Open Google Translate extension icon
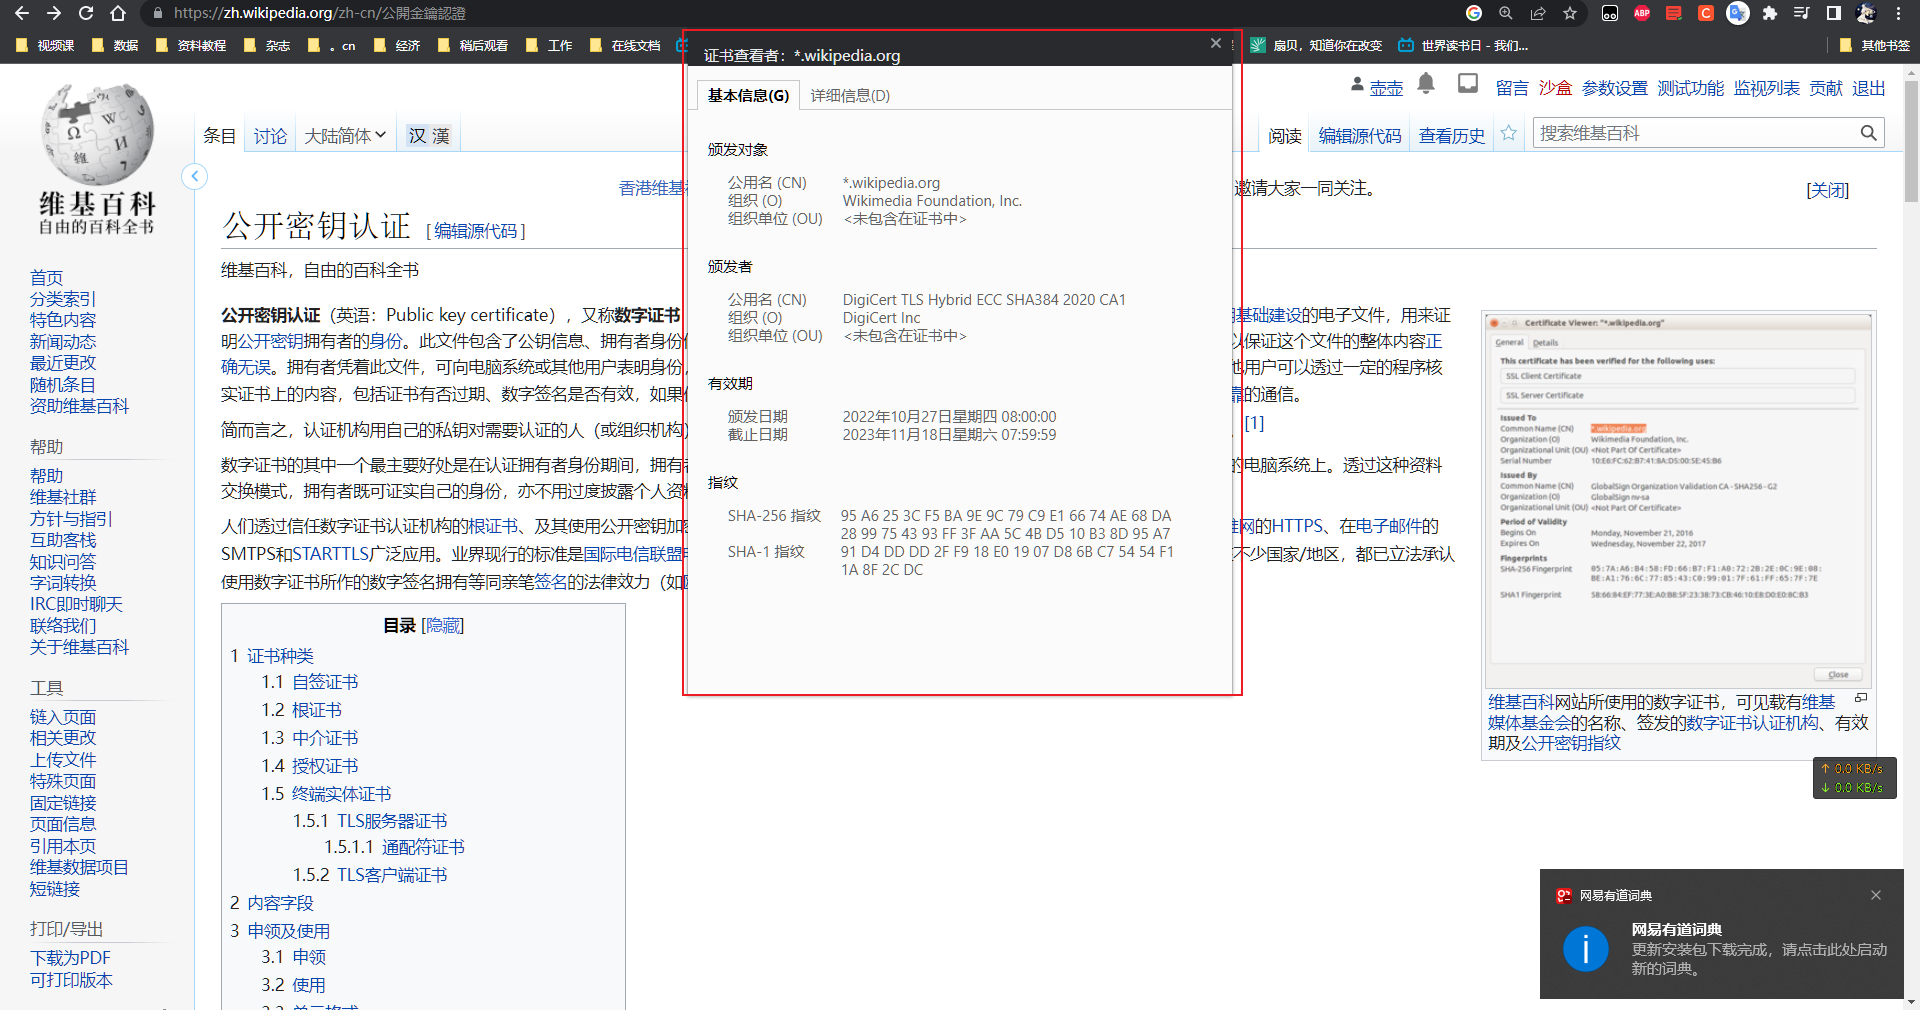 tap(1738, 13)
